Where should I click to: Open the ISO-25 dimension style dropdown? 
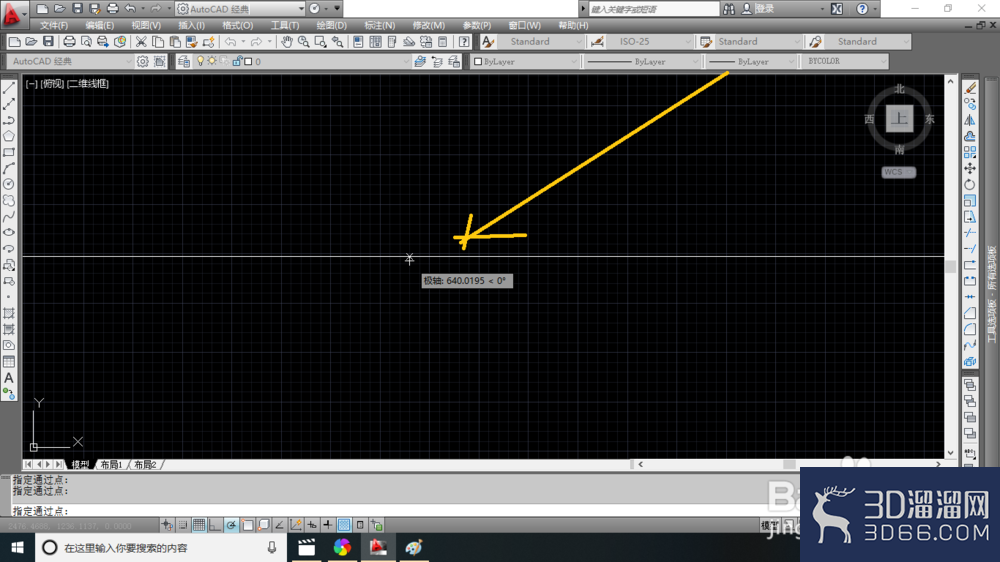click(649, 42)
